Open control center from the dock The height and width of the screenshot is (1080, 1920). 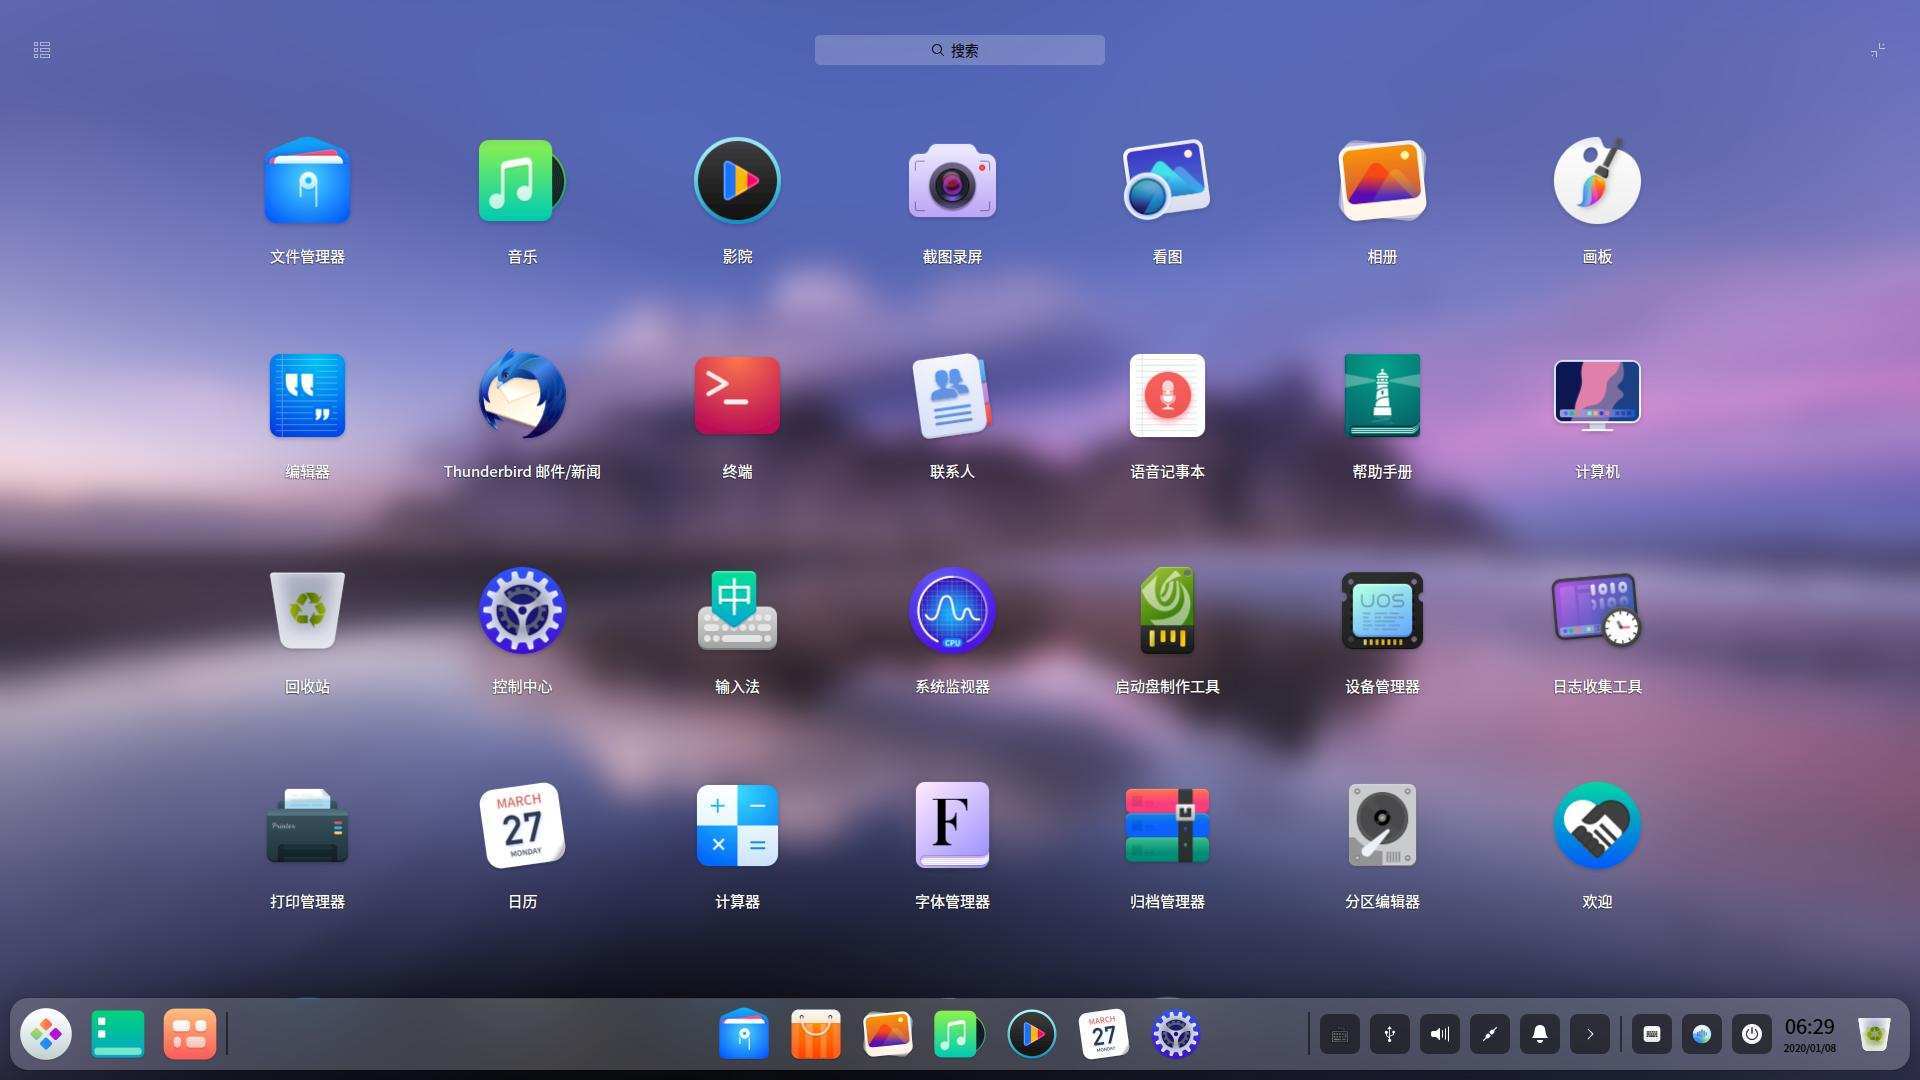tap(1176, 1034)
